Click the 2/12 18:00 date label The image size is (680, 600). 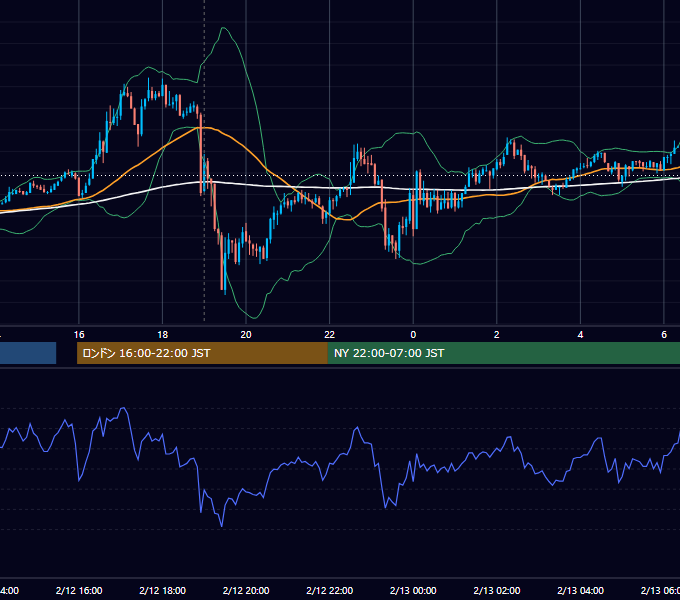163,590
